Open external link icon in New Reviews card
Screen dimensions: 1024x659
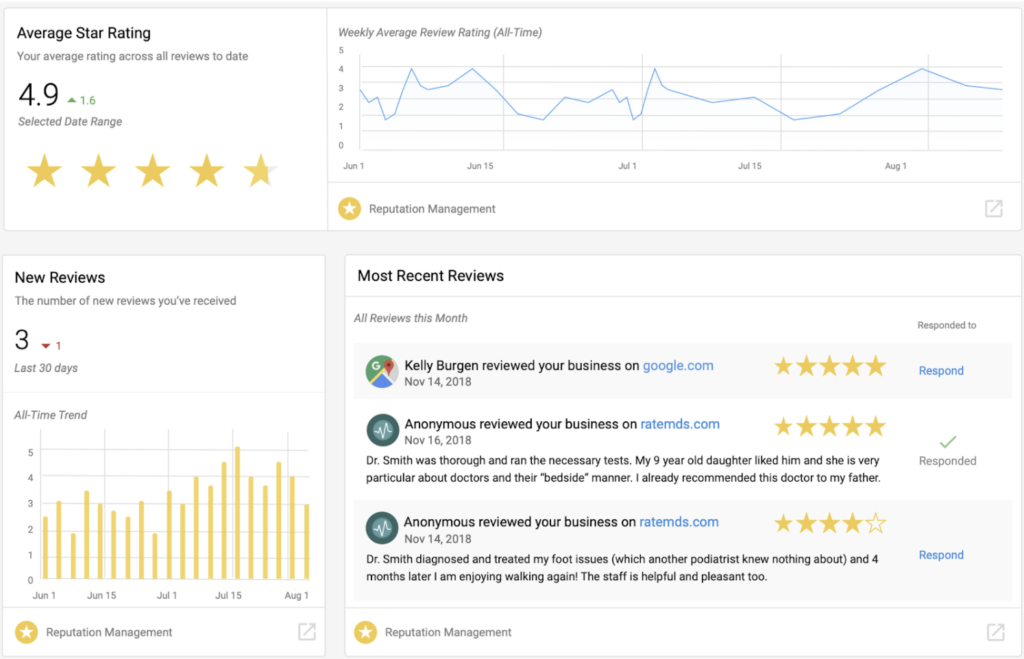pyautogui.click(x=307, y=631)
